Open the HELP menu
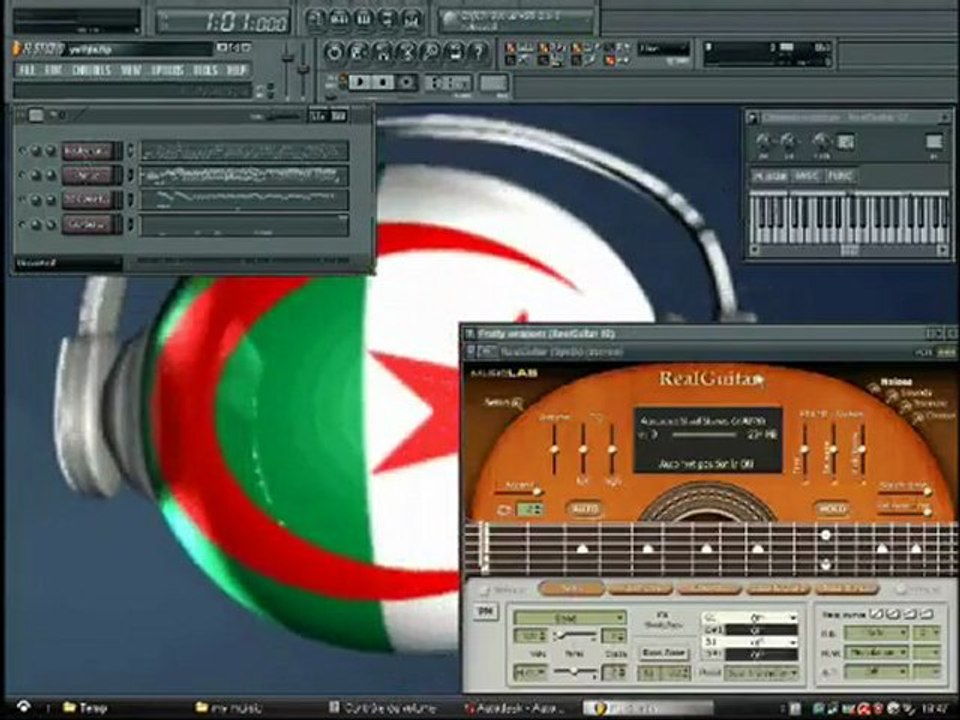960x720 pixels. click(236, 70)
